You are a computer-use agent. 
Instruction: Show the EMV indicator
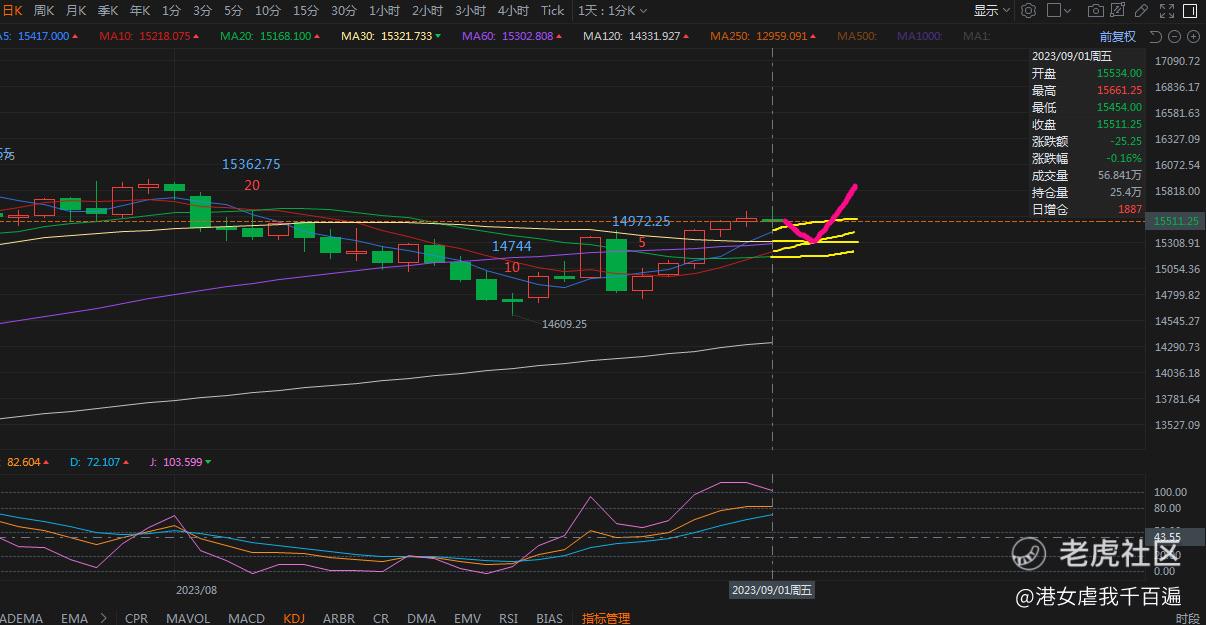point(467,618)
